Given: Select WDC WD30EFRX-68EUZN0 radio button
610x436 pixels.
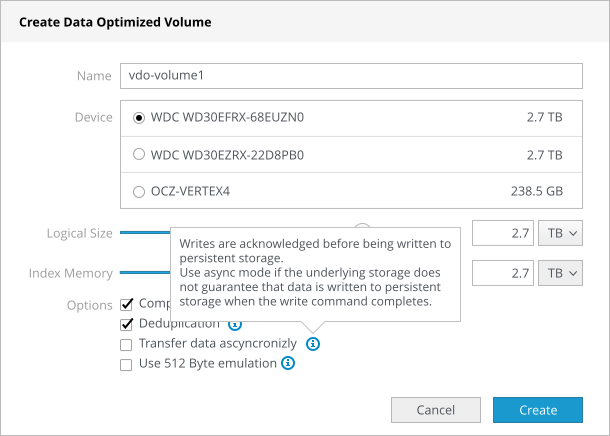Looking at the screenshot, I should 139,117.
